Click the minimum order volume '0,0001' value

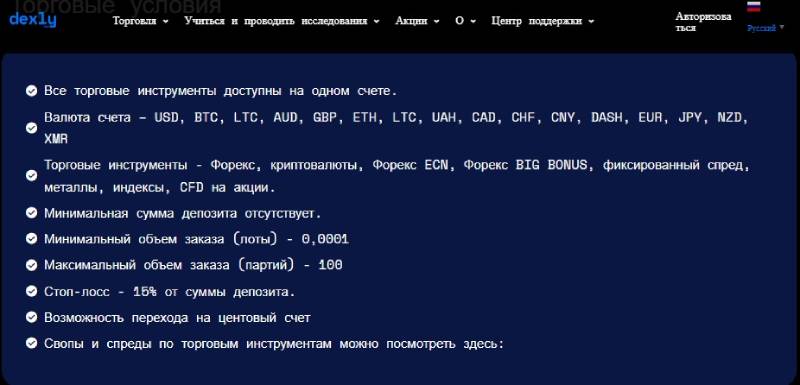tap(325, 239)
